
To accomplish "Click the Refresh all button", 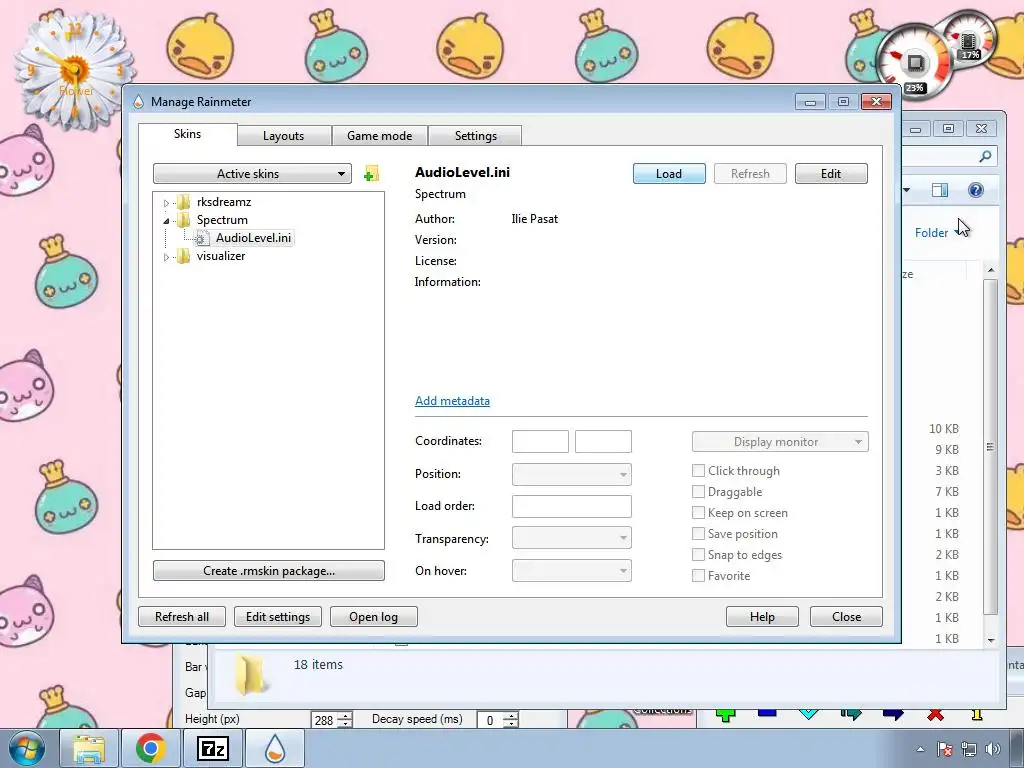I will (x=182, y=616).
